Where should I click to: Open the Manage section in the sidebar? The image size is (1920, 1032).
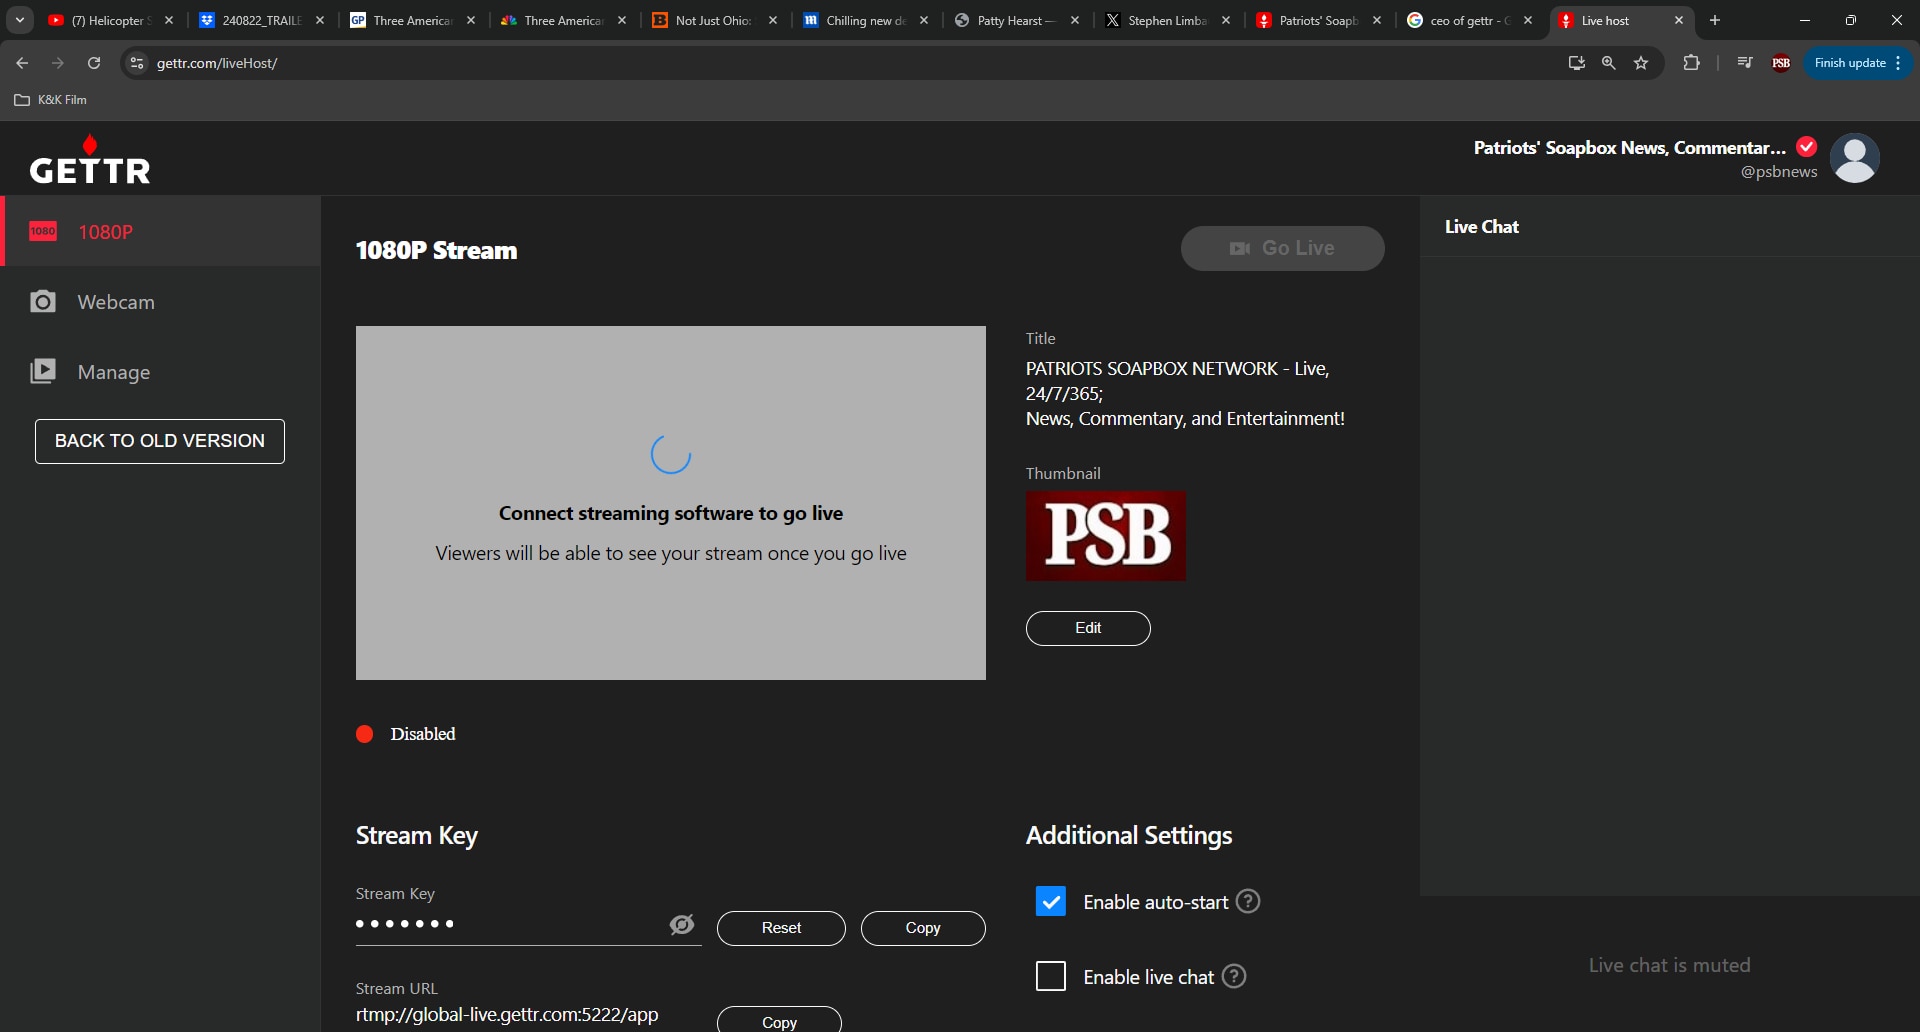pos(114,372)
